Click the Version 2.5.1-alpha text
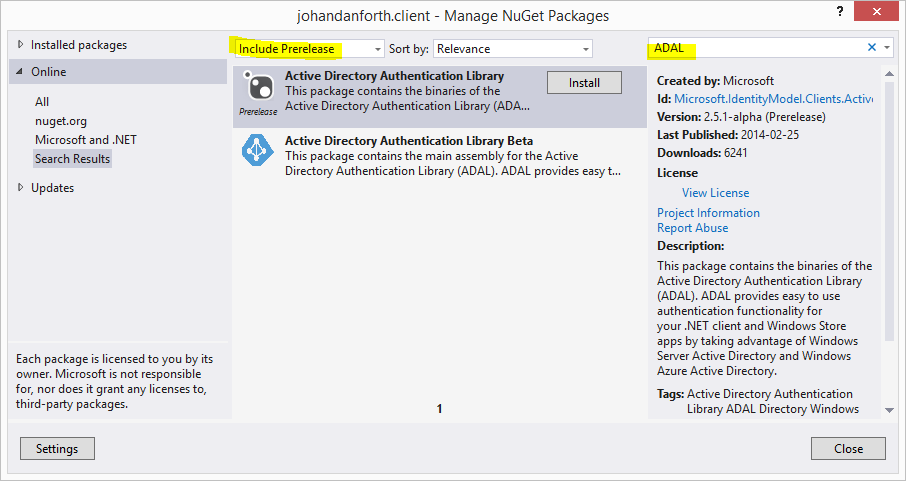Viewport: 906px width, 481px height. 741,117
